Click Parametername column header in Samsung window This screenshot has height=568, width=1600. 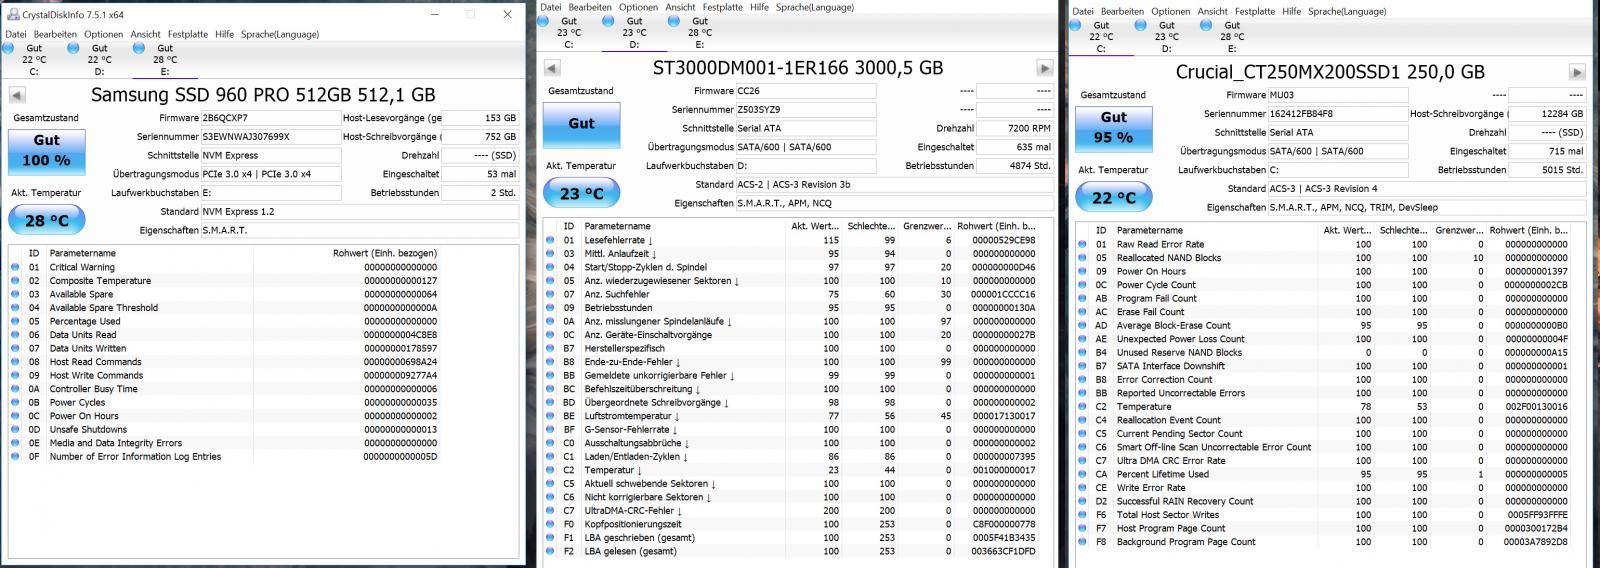coord(150,253)
